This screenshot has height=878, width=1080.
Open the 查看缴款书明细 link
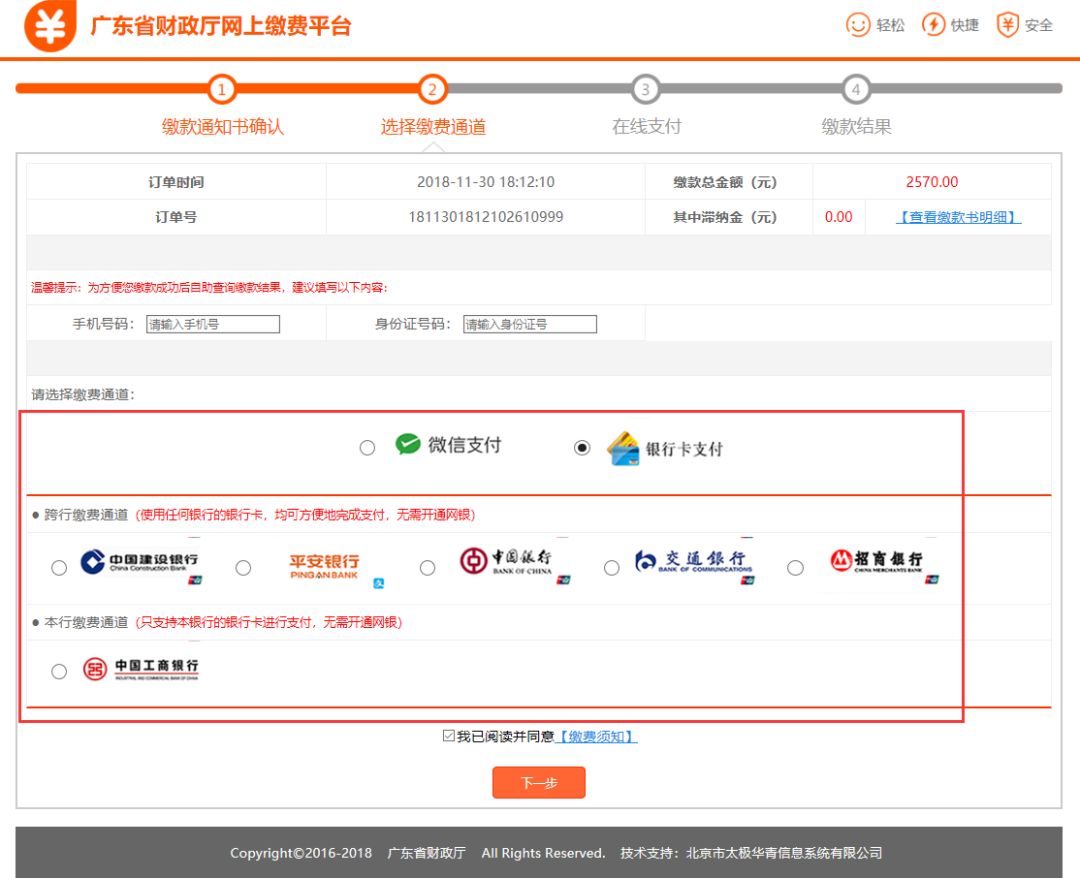point(958,218)
